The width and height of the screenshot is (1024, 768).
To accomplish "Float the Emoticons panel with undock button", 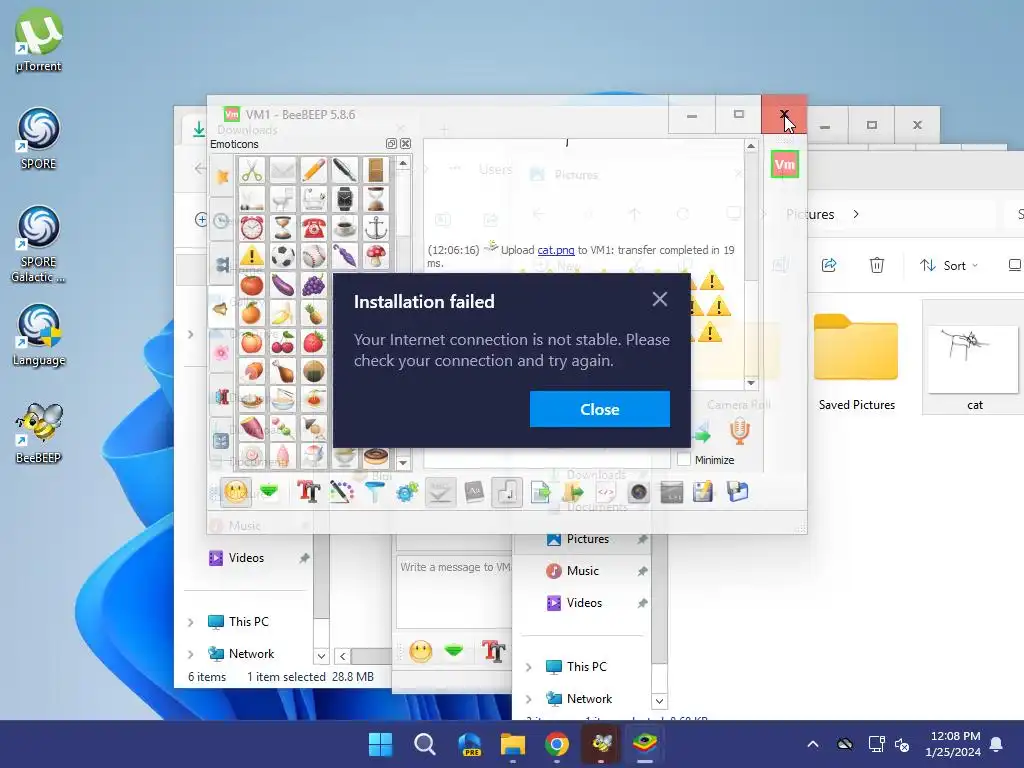I will 391,144.
